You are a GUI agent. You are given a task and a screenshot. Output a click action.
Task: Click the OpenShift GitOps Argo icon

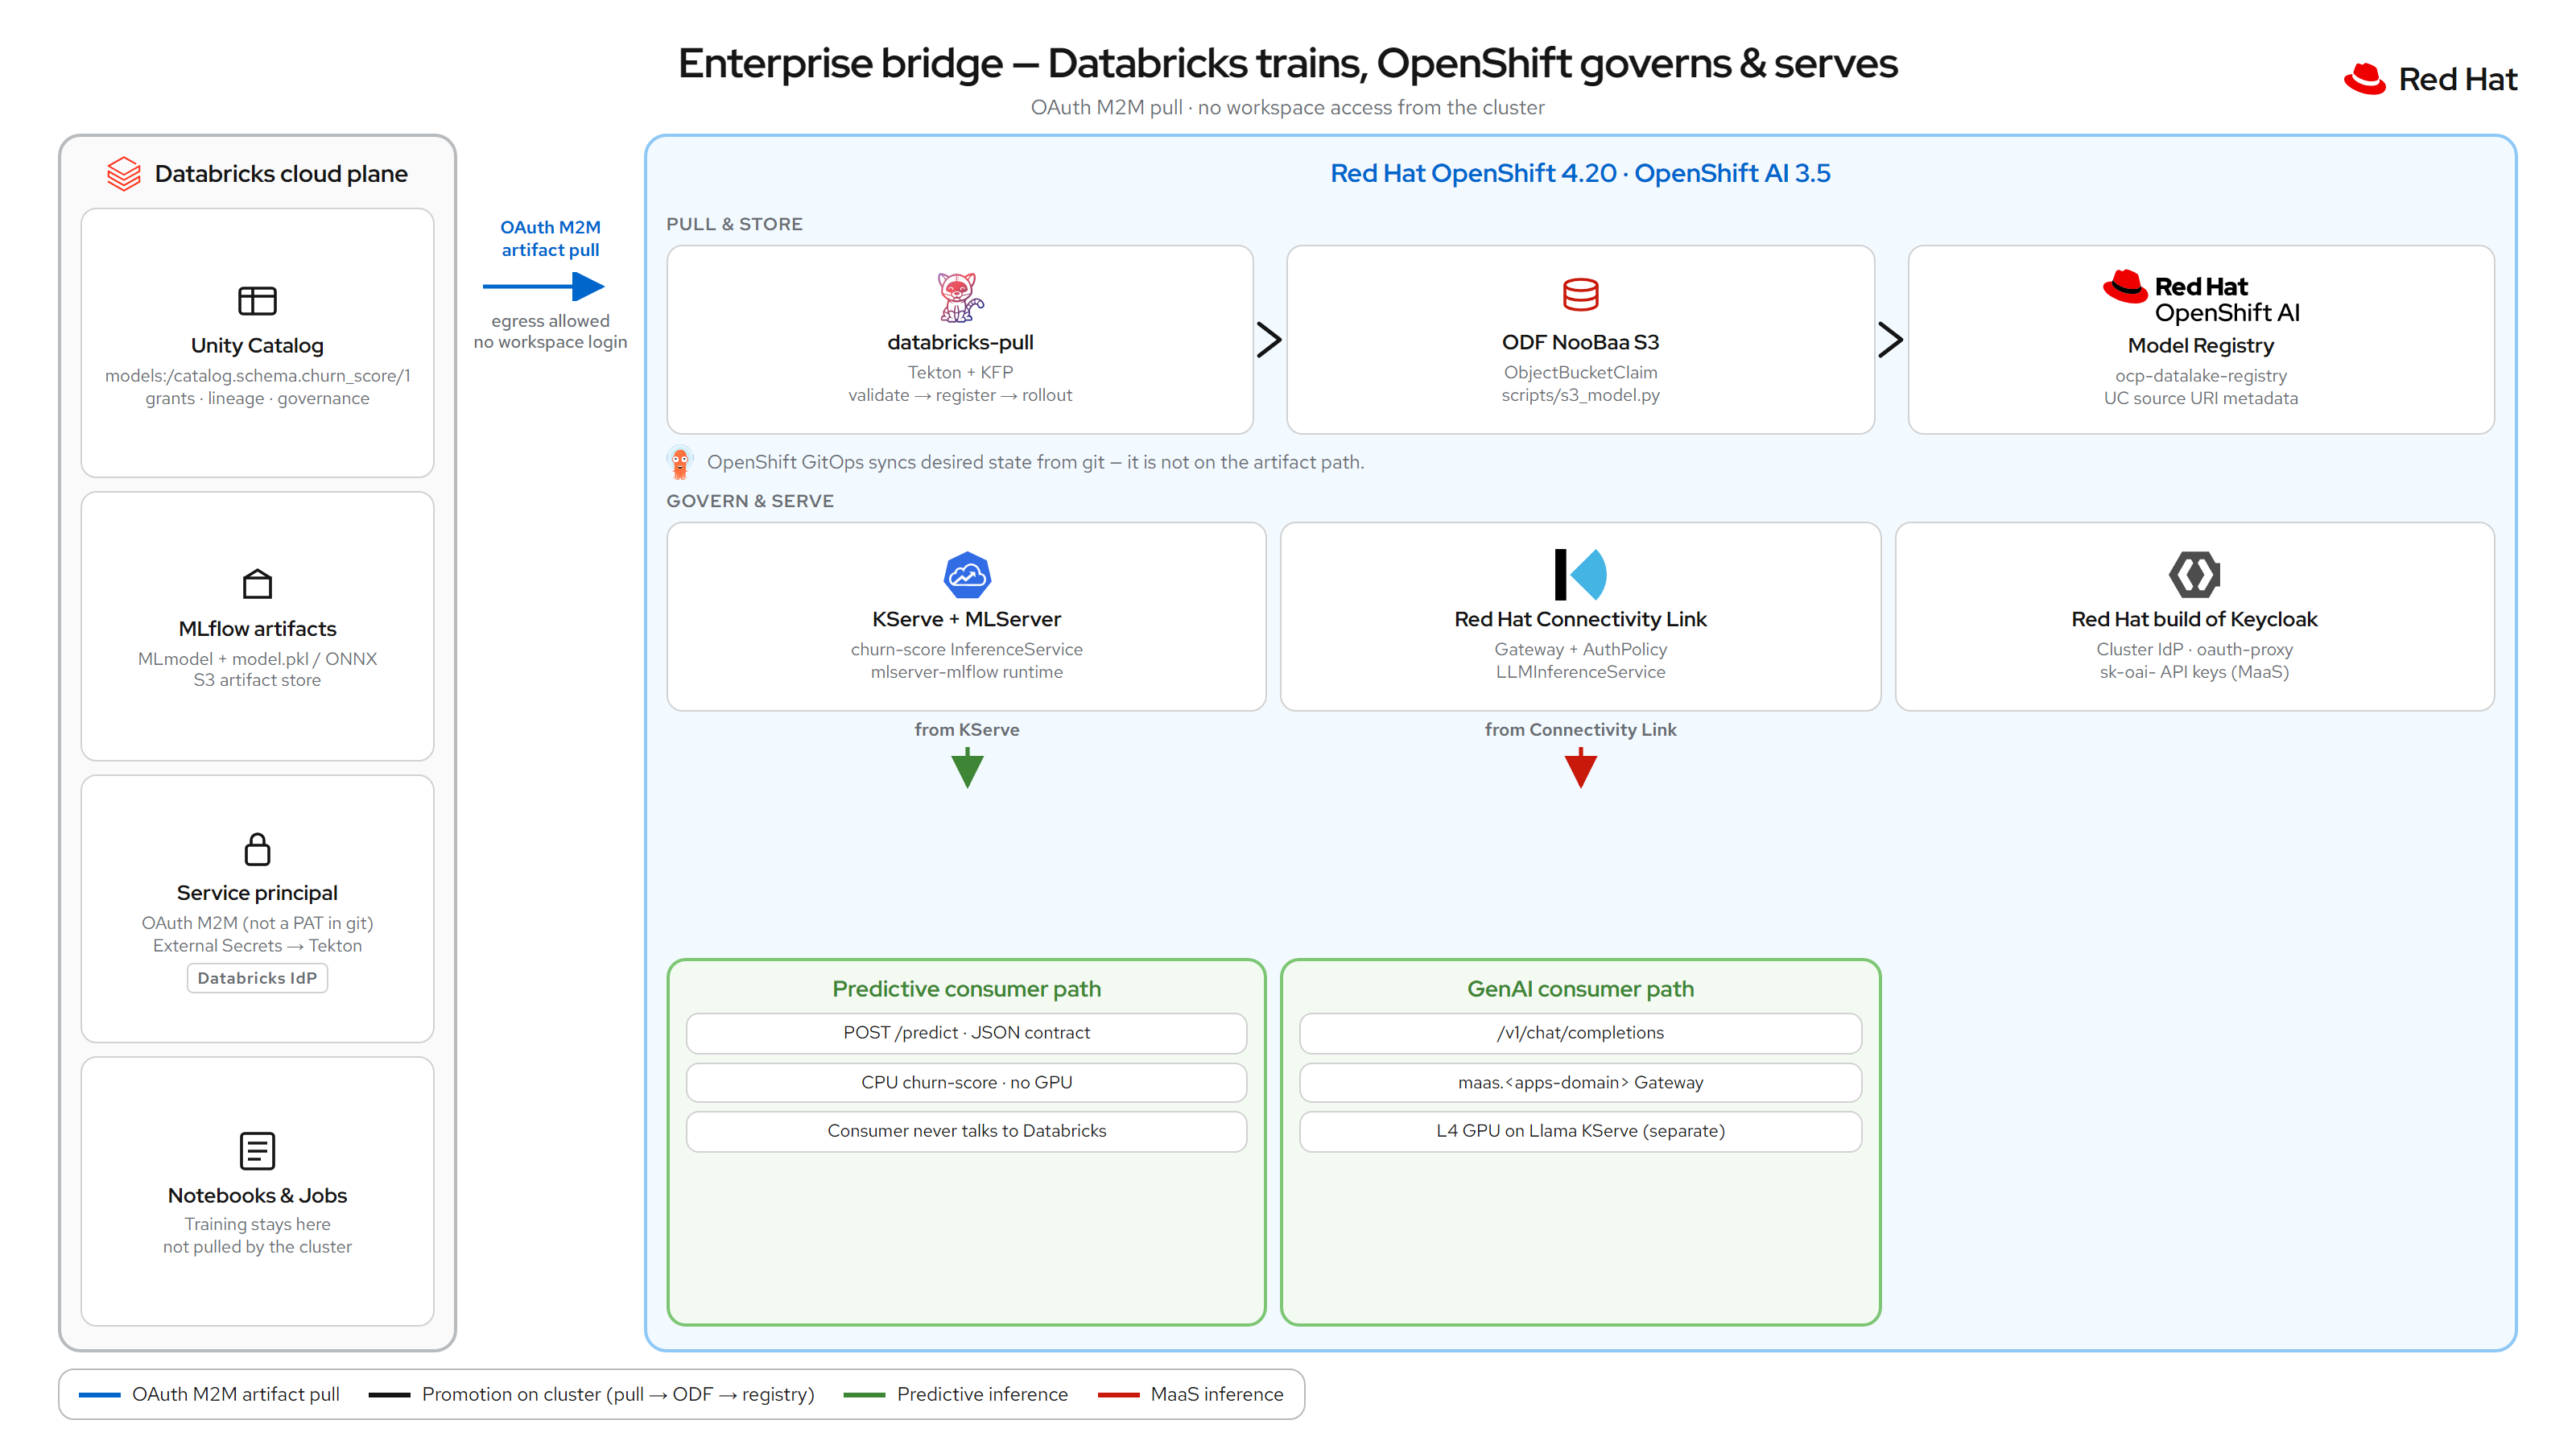(x=680, y=462)
